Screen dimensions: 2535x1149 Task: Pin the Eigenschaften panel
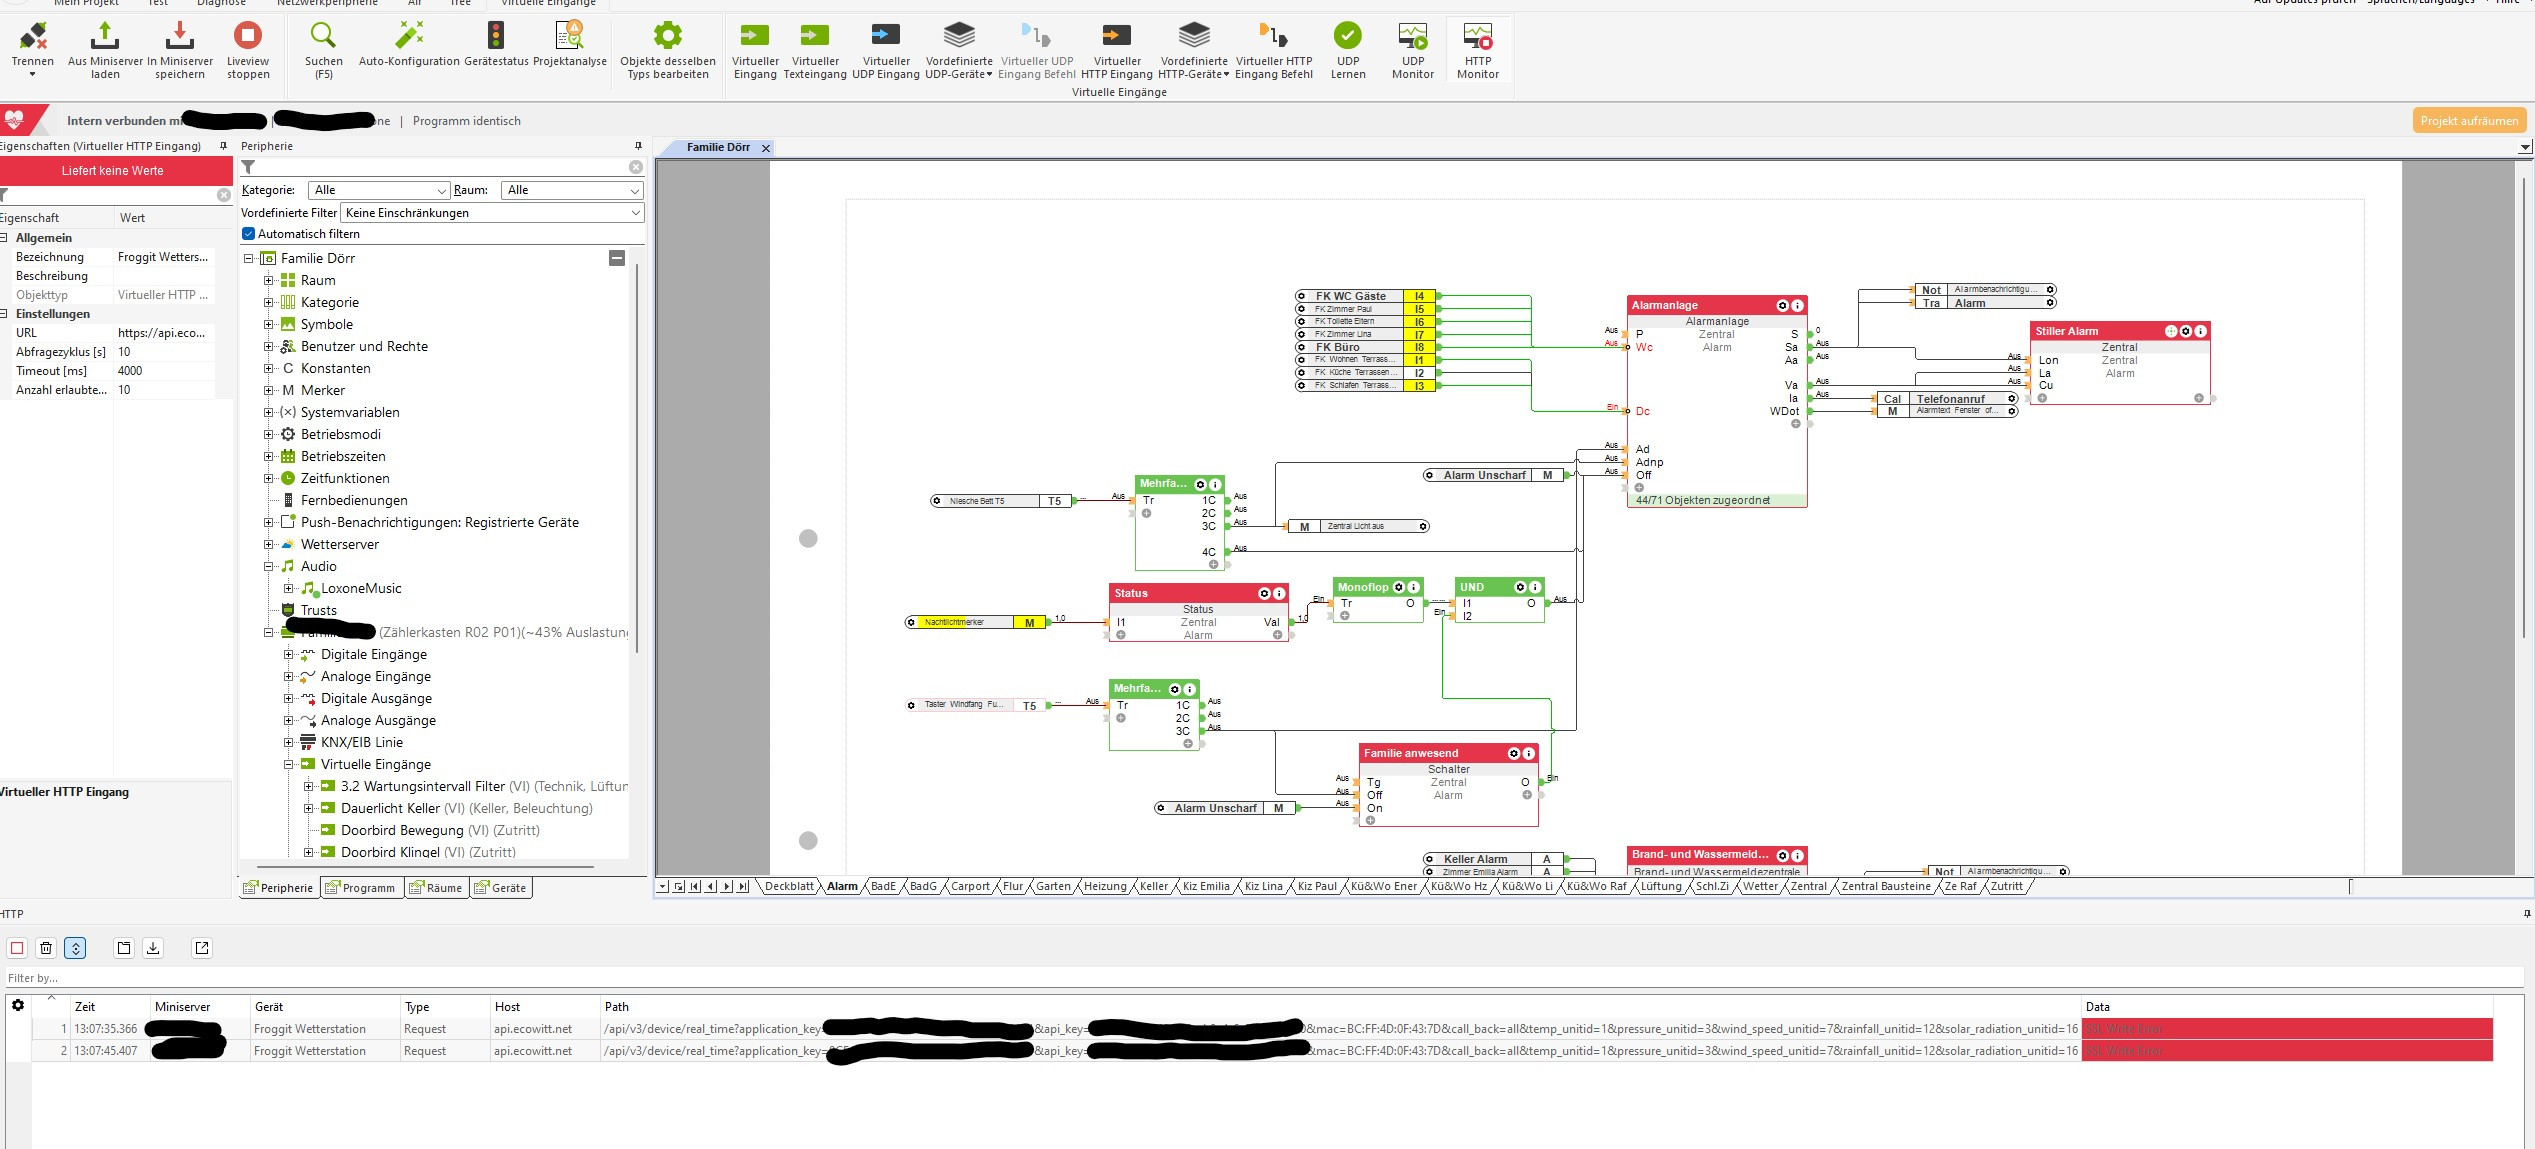tap(223, 146)
